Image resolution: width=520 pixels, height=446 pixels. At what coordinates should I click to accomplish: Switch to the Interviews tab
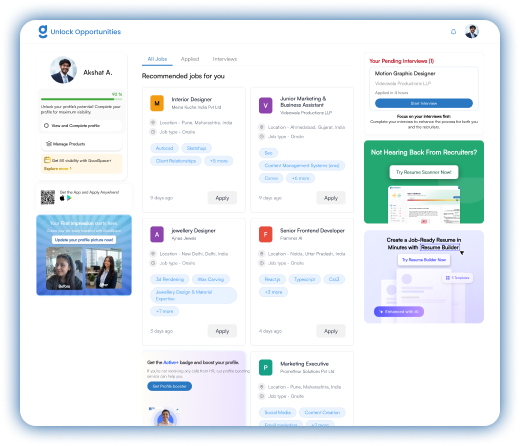(x=225, y=59)
